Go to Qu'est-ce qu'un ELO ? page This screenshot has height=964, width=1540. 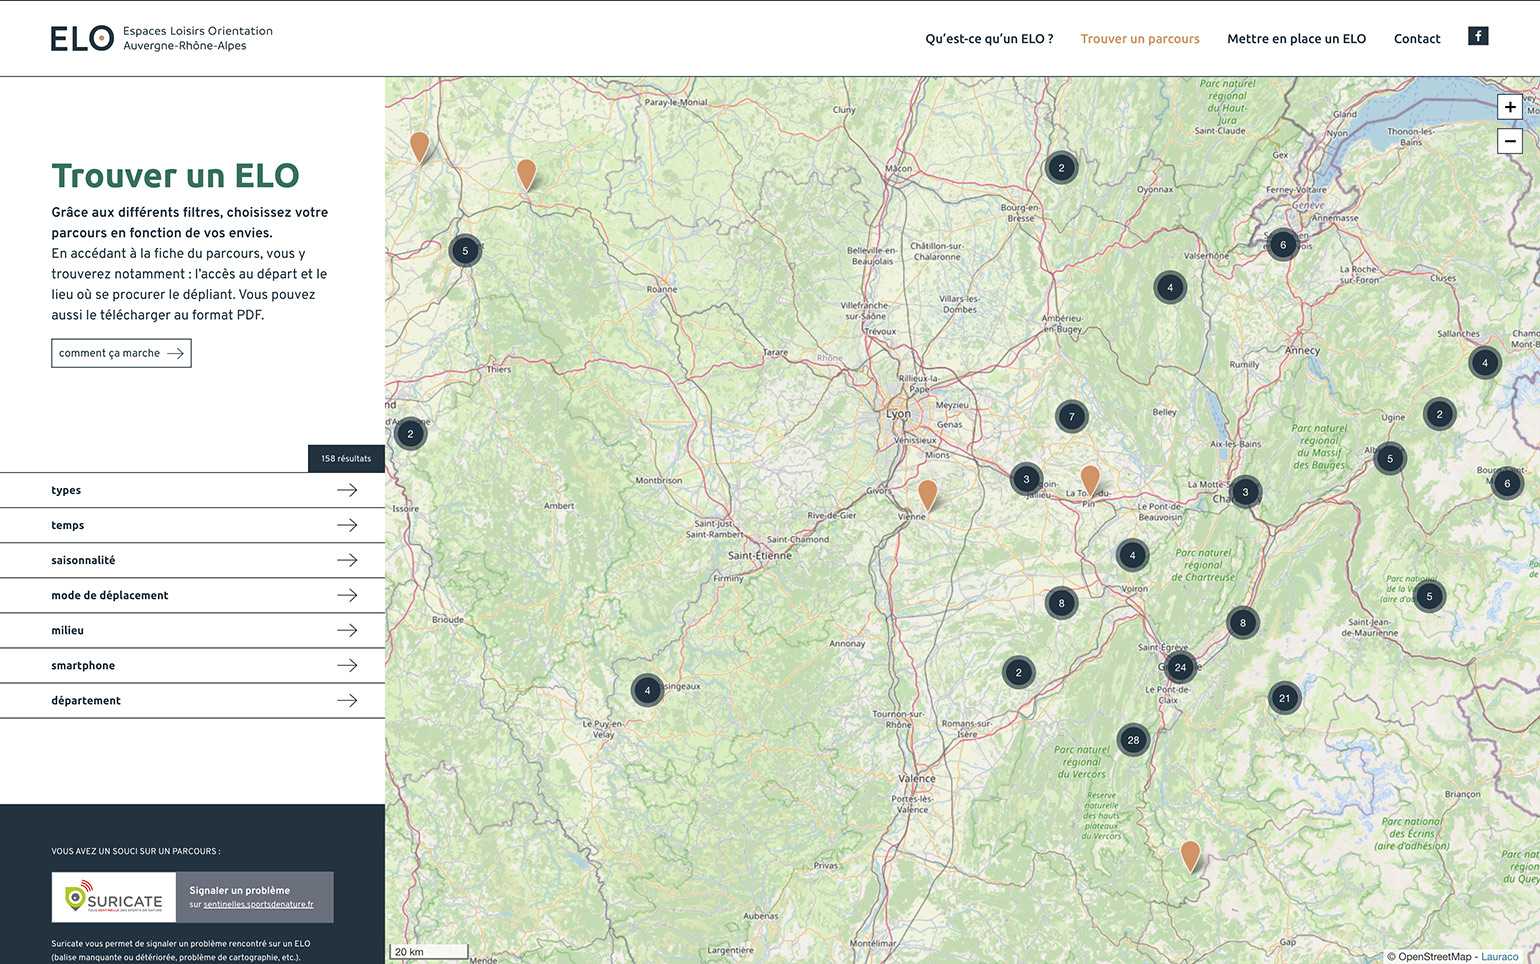tap(989, 39)
